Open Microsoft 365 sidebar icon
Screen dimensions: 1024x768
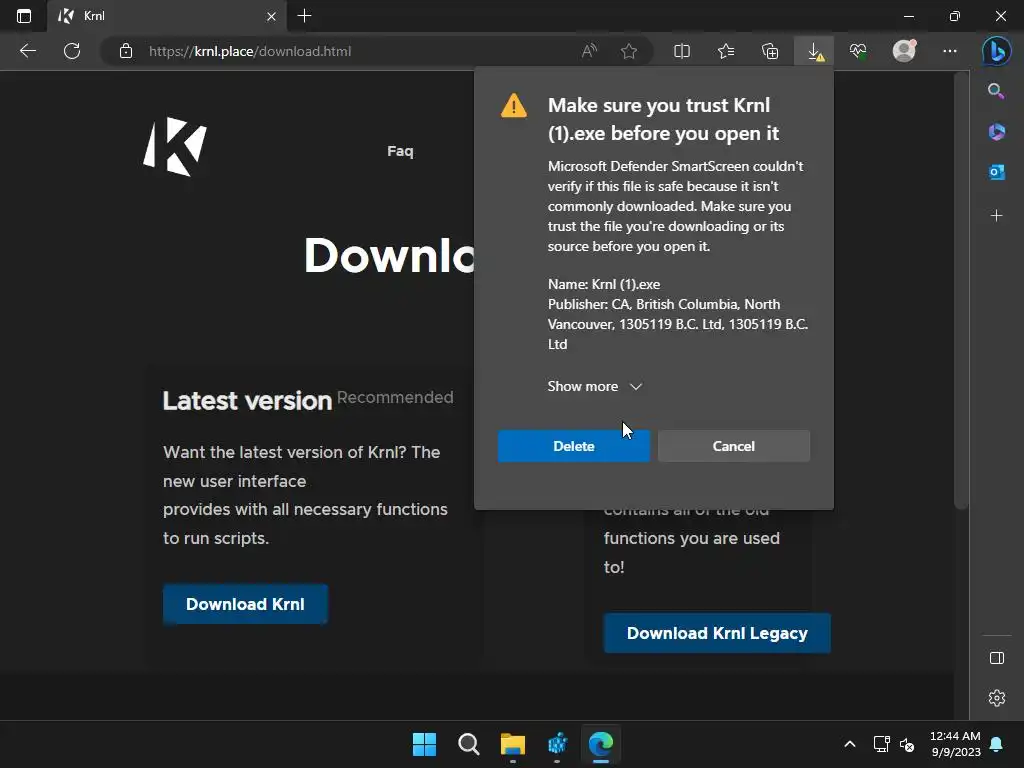coord(997,132)
